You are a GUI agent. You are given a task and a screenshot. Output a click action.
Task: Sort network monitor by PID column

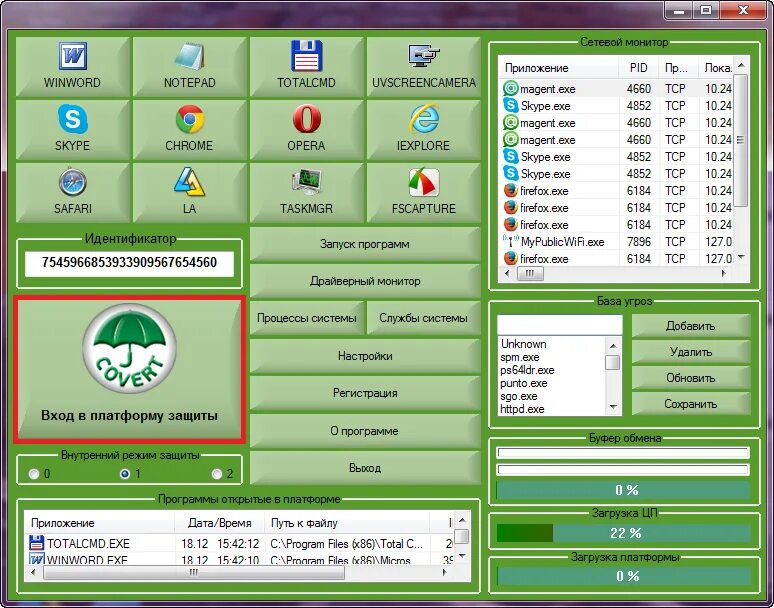[639, 68]
